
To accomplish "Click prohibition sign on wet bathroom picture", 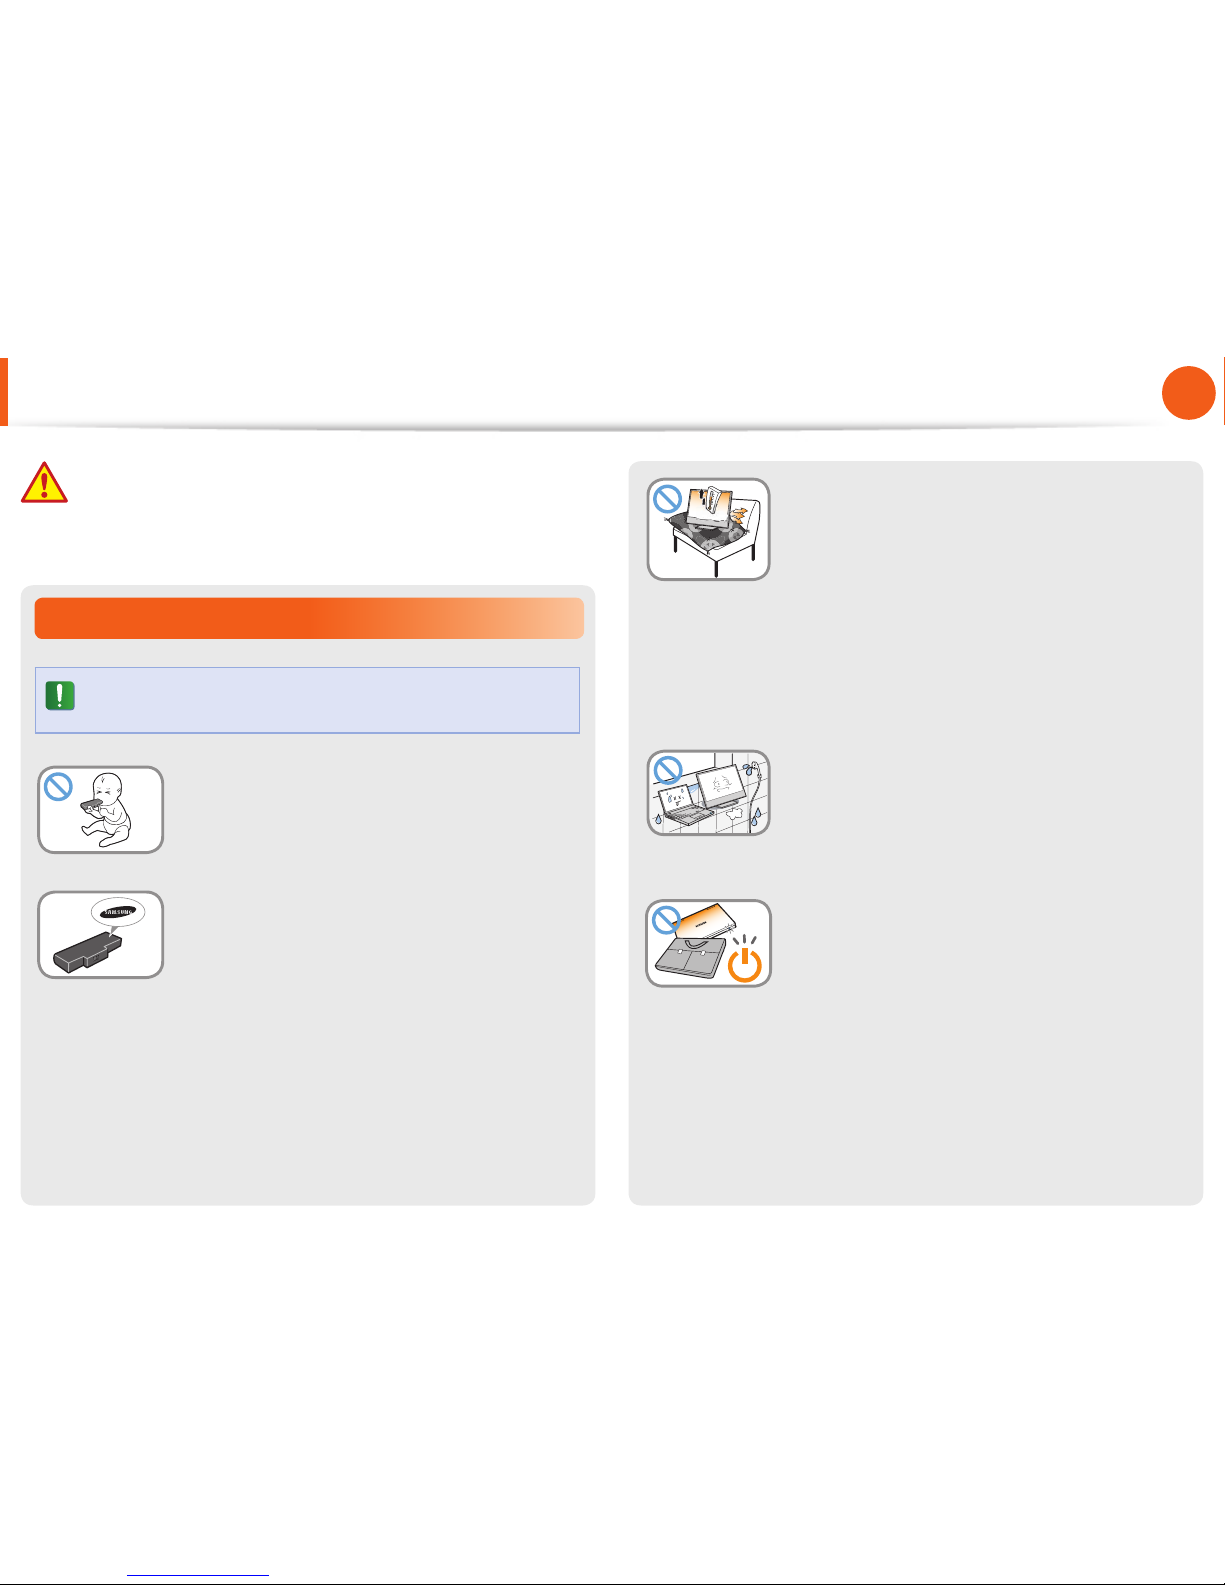I will tap(666, 770).
